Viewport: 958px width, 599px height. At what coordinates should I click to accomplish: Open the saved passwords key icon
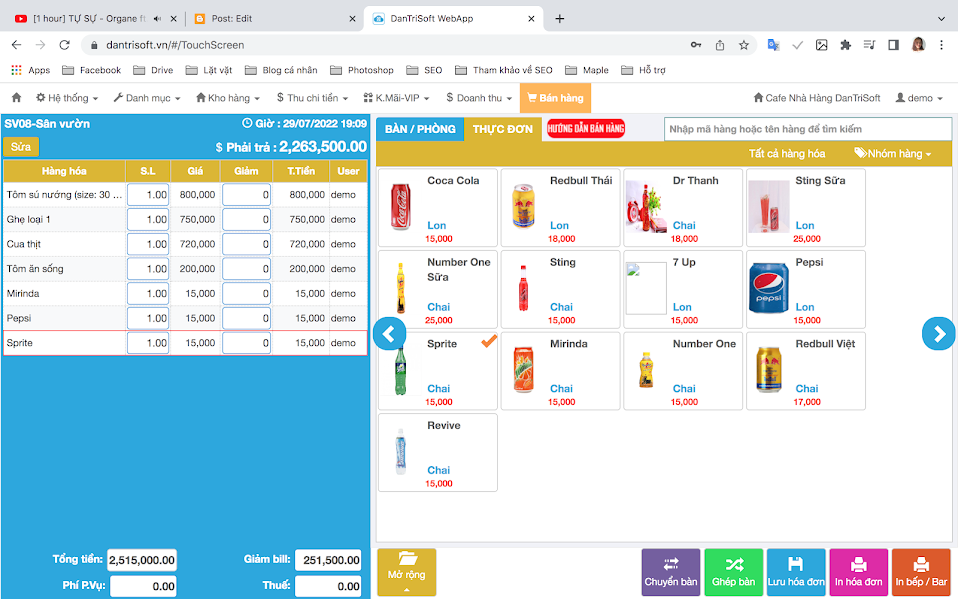[x=696, y=45]
